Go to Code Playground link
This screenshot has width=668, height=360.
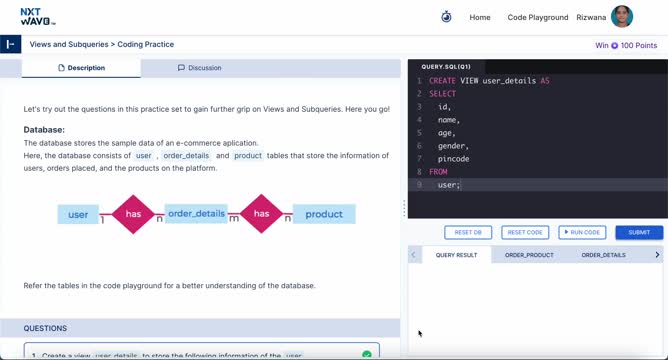tap(538, 17)
